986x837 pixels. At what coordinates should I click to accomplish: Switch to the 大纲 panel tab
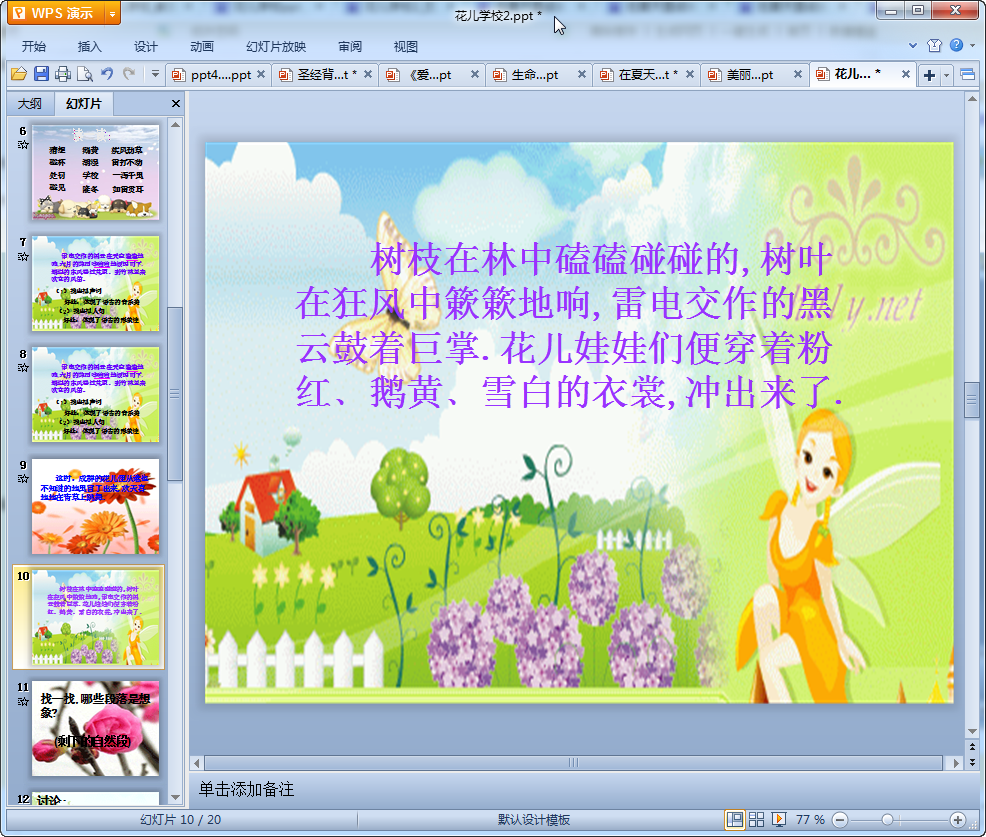(x=30, y=104)
